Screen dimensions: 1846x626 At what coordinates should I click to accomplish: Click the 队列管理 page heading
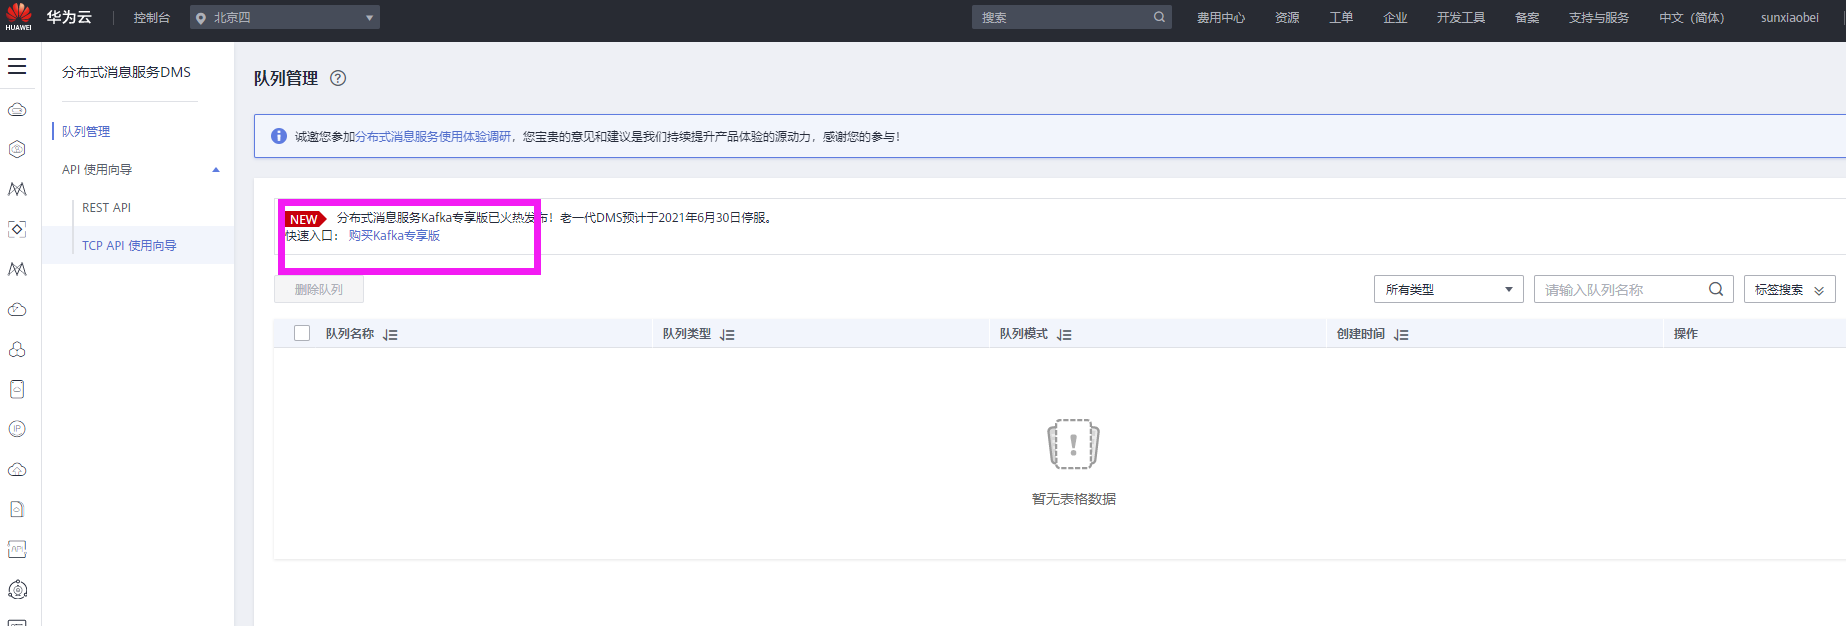click(x=286, y=78)
